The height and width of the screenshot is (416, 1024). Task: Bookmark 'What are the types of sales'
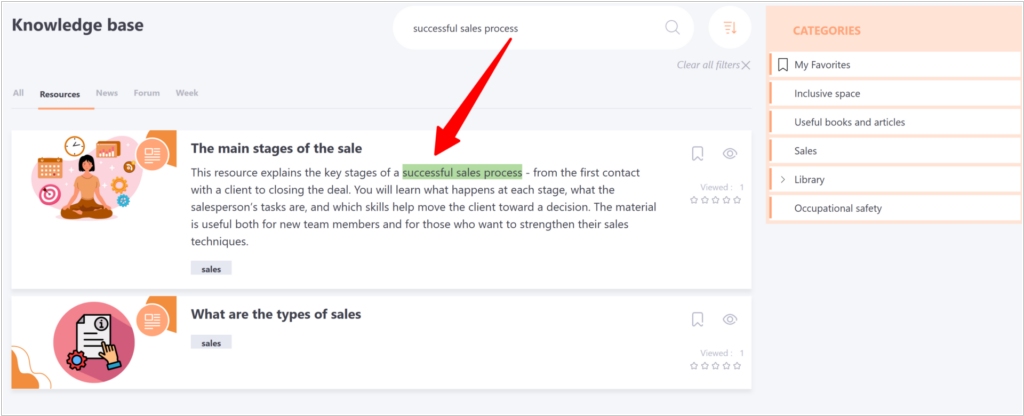pos(698,320)
